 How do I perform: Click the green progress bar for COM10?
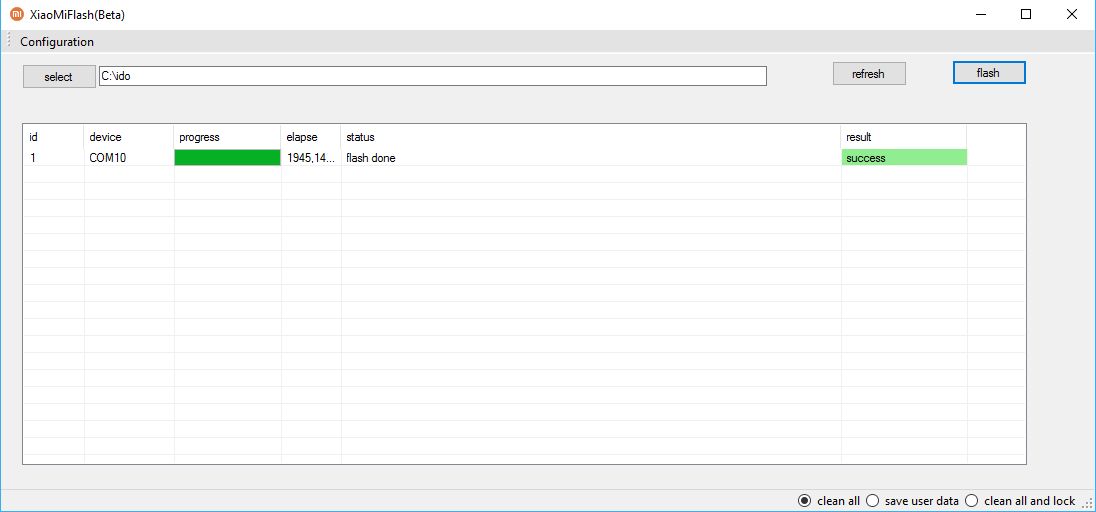227,157
